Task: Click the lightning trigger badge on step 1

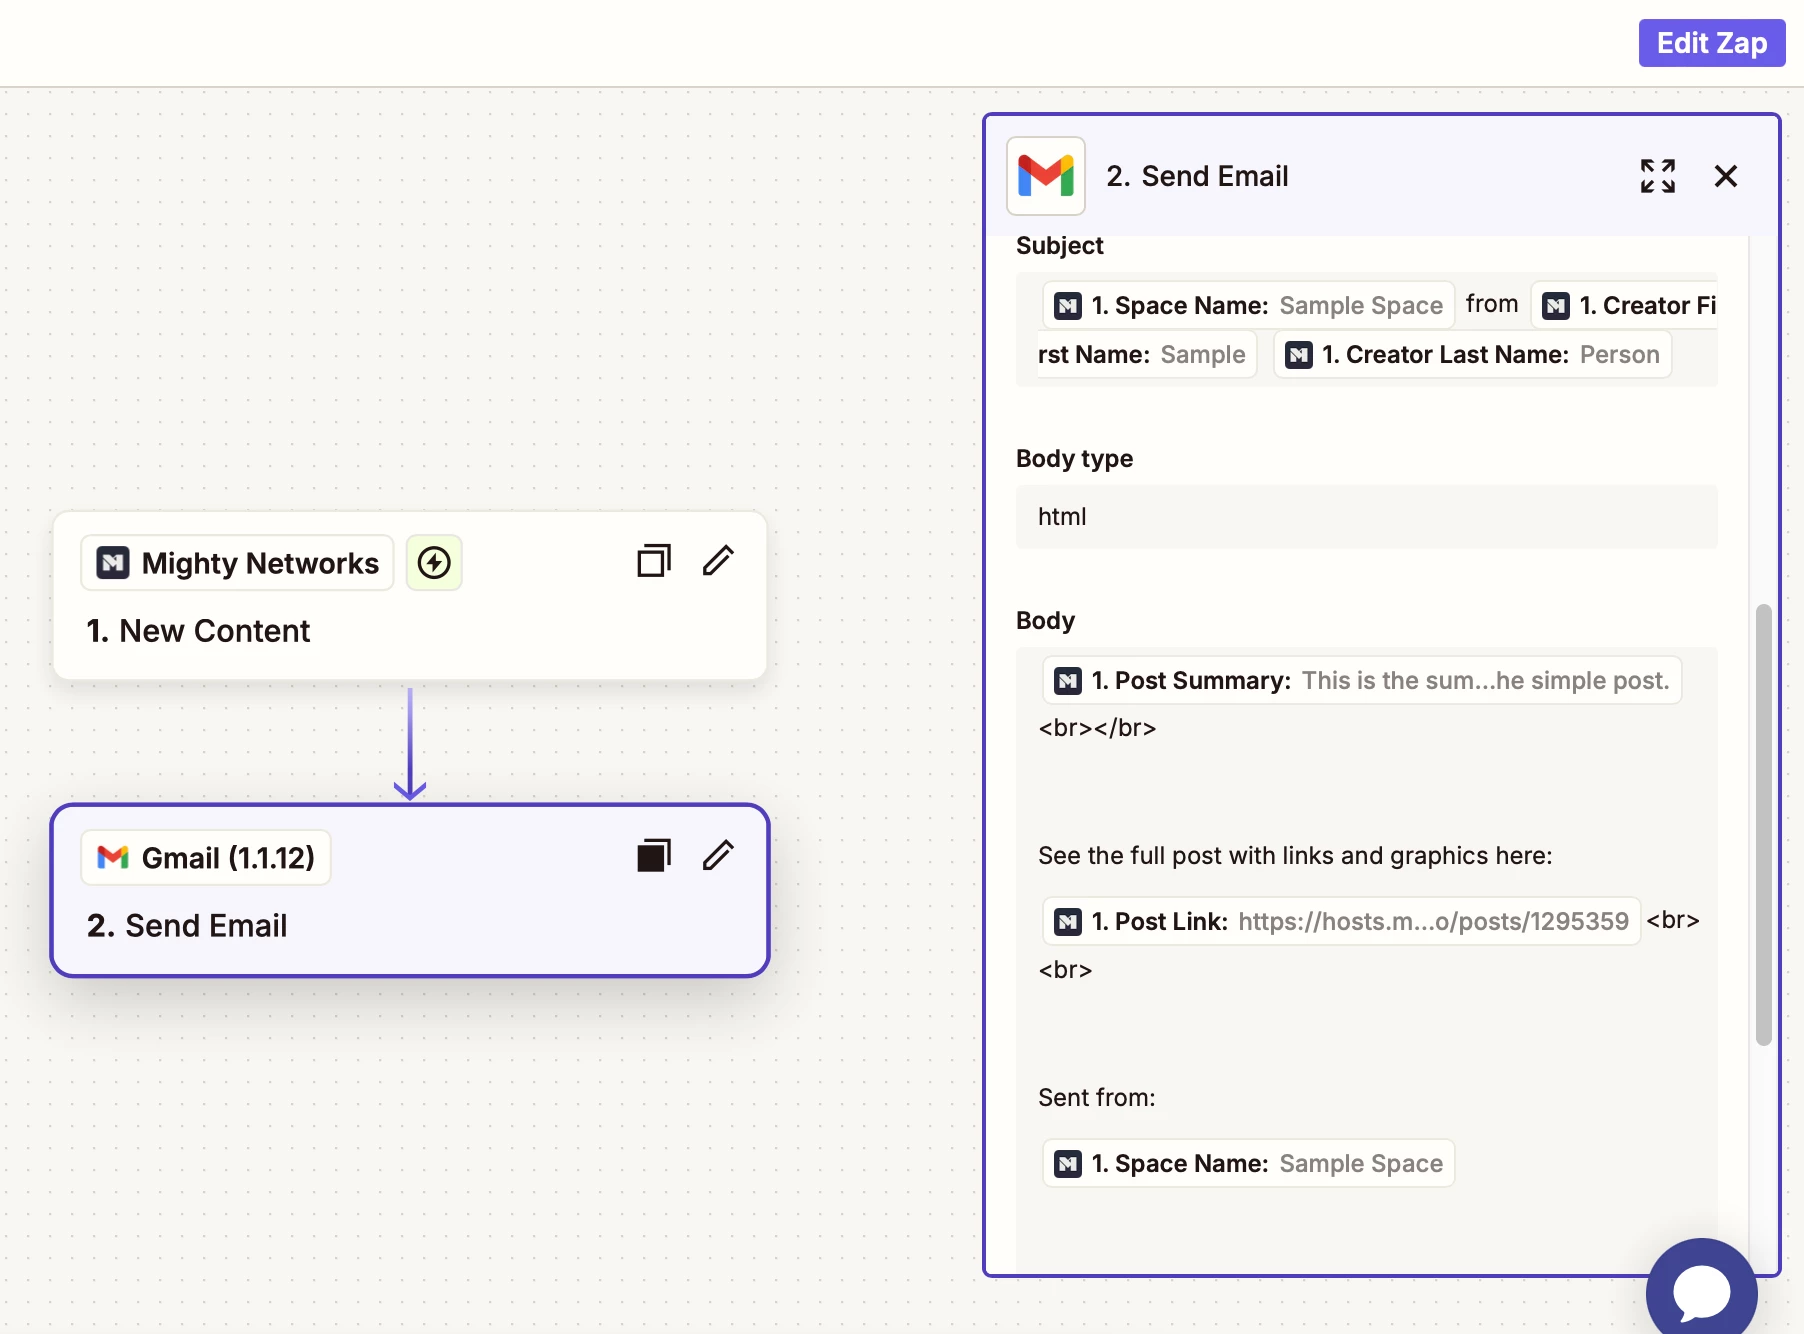Action: point(434,563)
